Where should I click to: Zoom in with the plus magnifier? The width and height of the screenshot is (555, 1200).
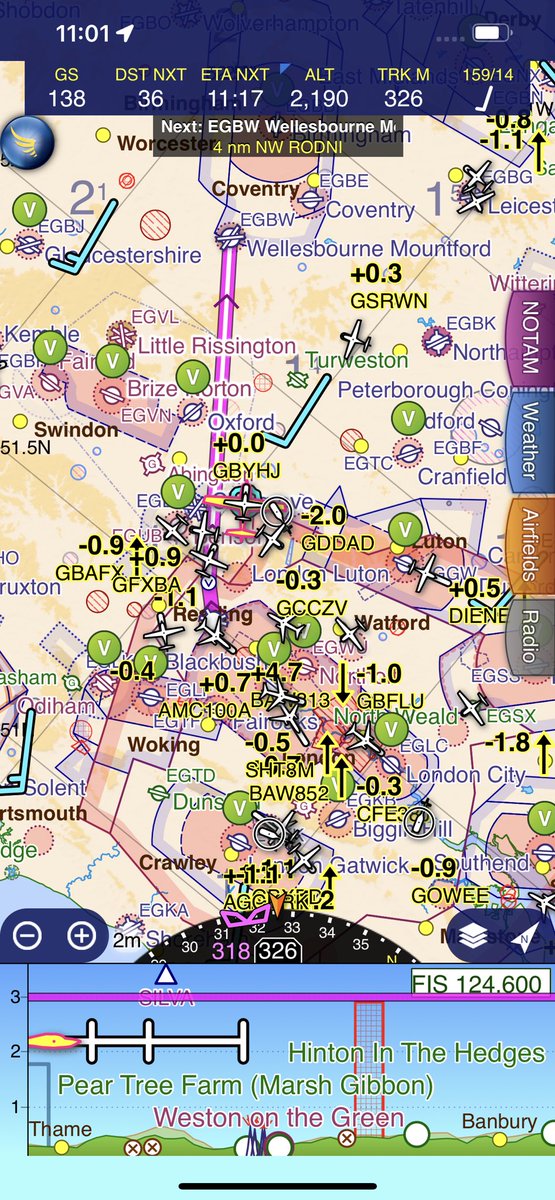tap(81, 936)
